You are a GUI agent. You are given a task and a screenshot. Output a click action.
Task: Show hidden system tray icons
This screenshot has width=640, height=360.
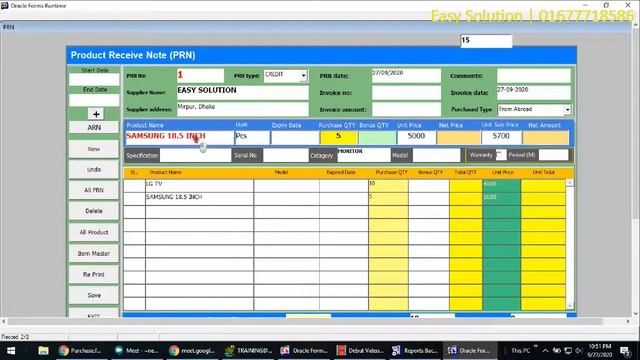click(545, 351)
